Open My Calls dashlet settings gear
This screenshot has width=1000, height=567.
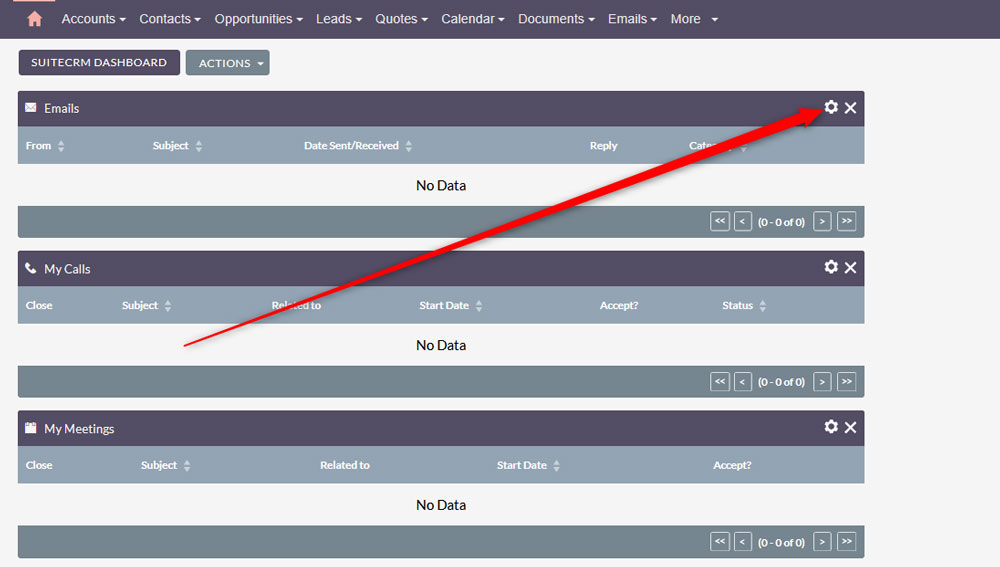pos(830,267)
